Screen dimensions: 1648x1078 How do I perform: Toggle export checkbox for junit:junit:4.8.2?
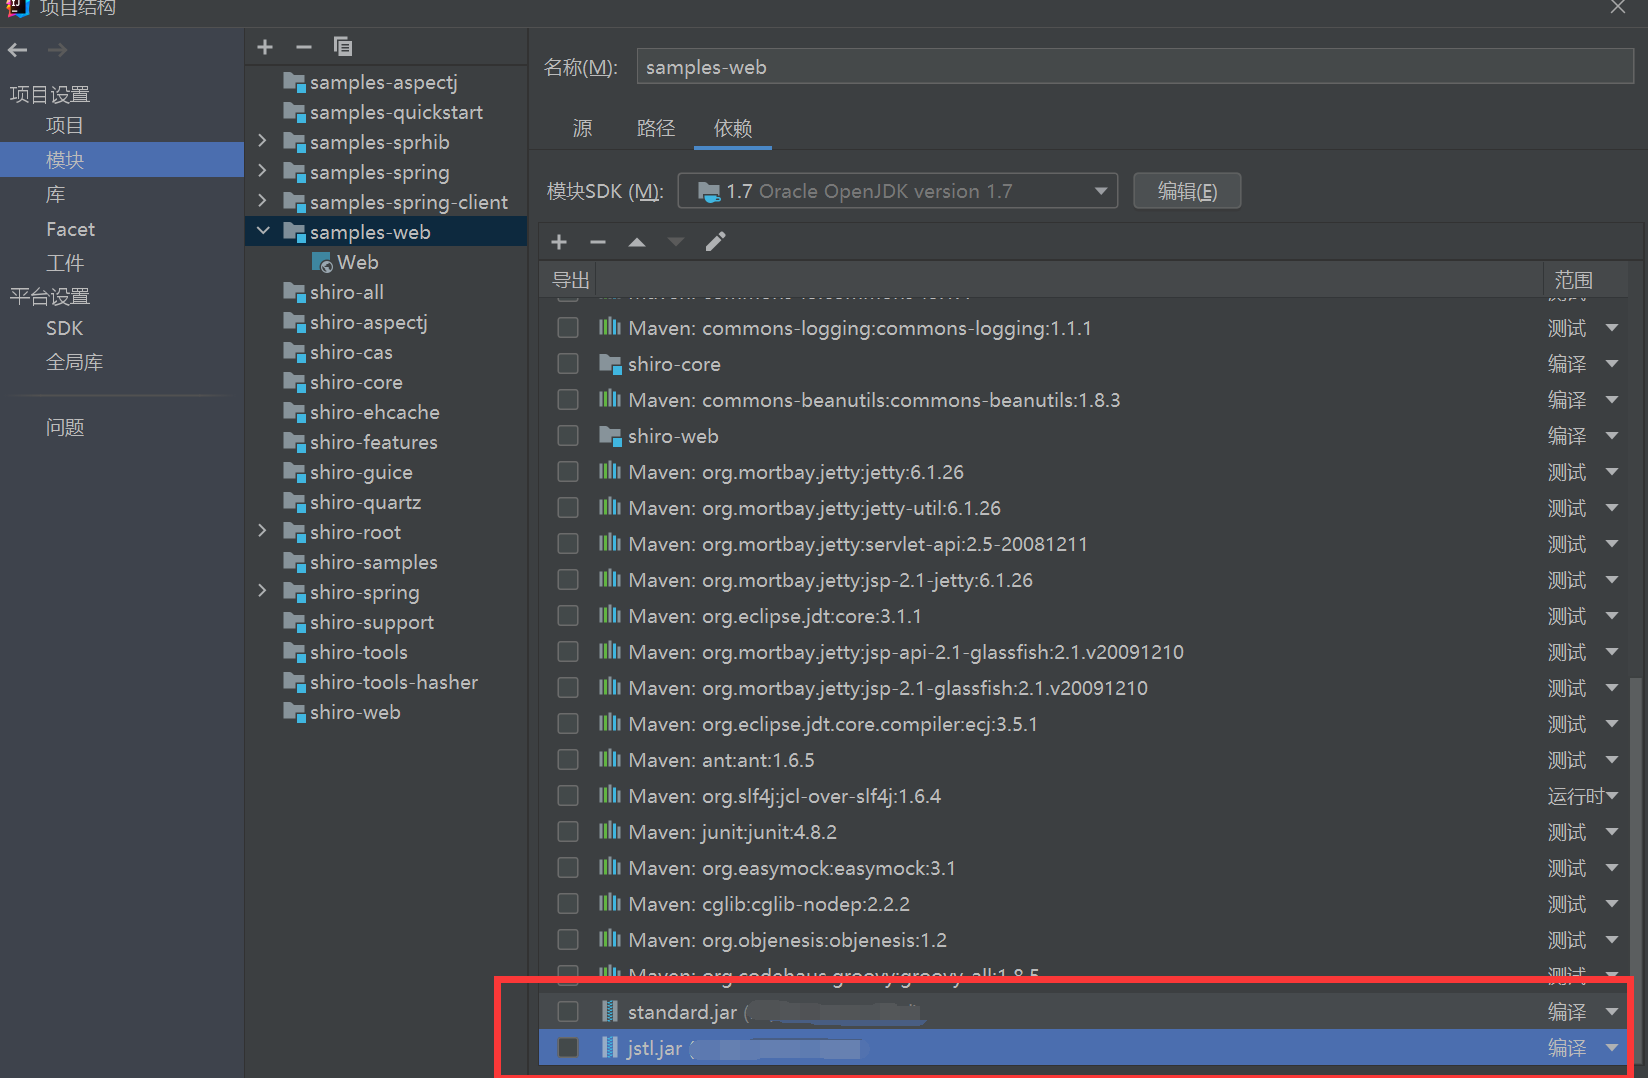(568, 832)
